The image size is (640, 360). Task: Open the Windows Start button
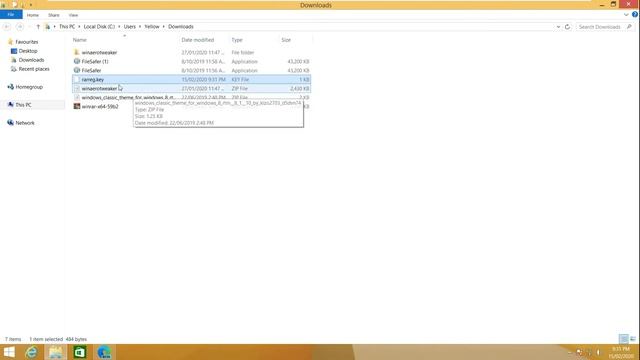click(9, 352)
